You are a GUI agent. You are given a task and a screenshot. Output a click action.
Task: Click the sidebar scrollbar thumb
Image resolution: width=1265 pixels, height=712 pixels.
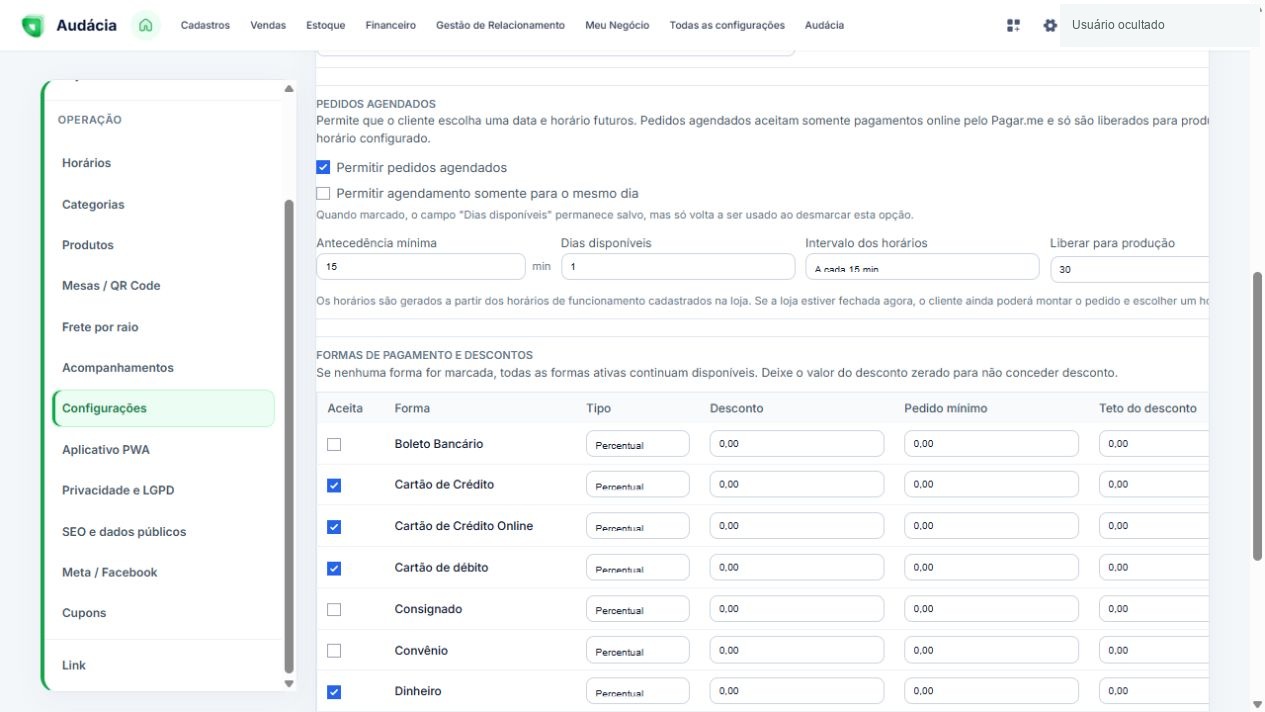point(289,436)
